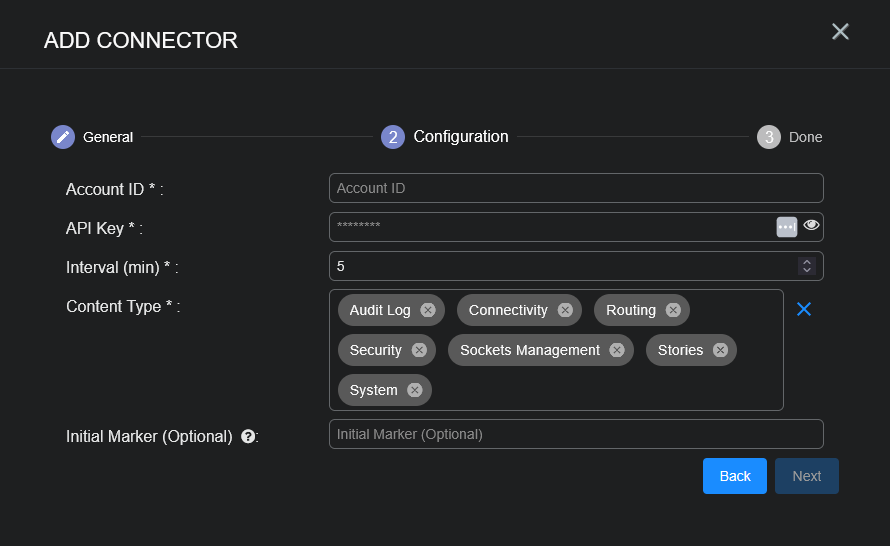This screenshot has width=890, height=546.
Task: Remove the Security tag
Action: tap(419, 350)
